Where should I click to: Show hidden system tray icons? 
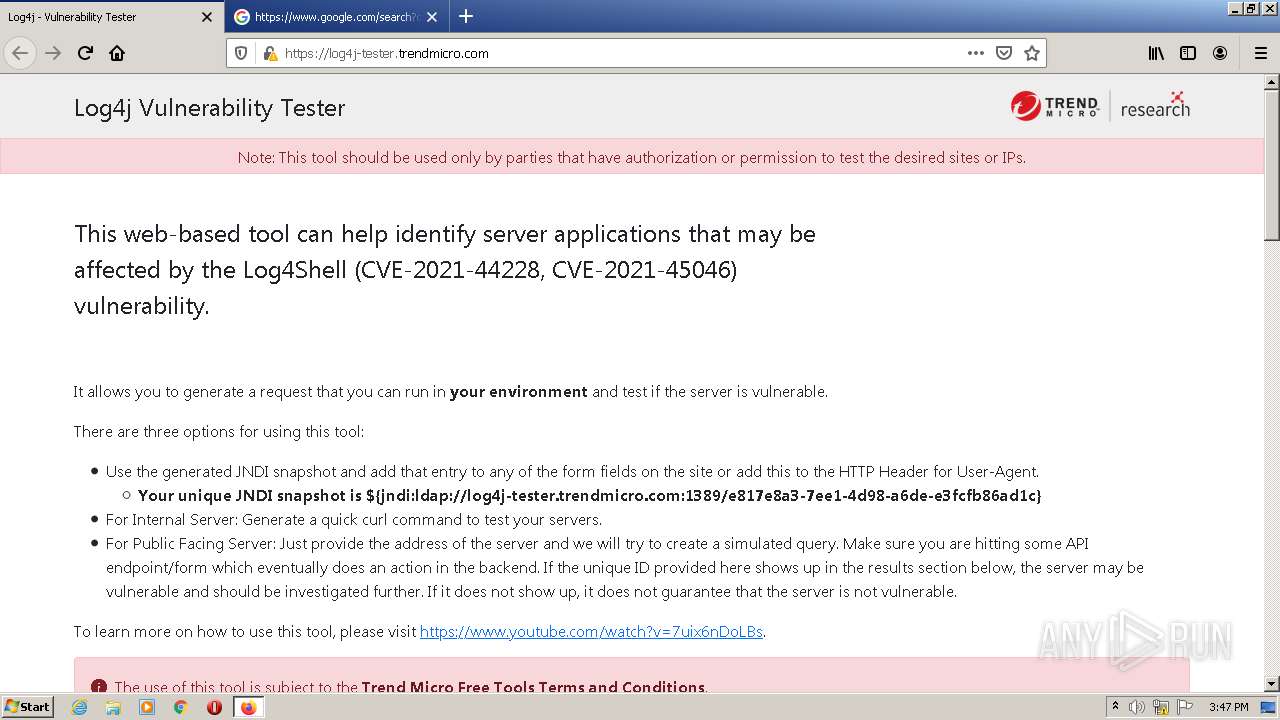coord(1115,707)
